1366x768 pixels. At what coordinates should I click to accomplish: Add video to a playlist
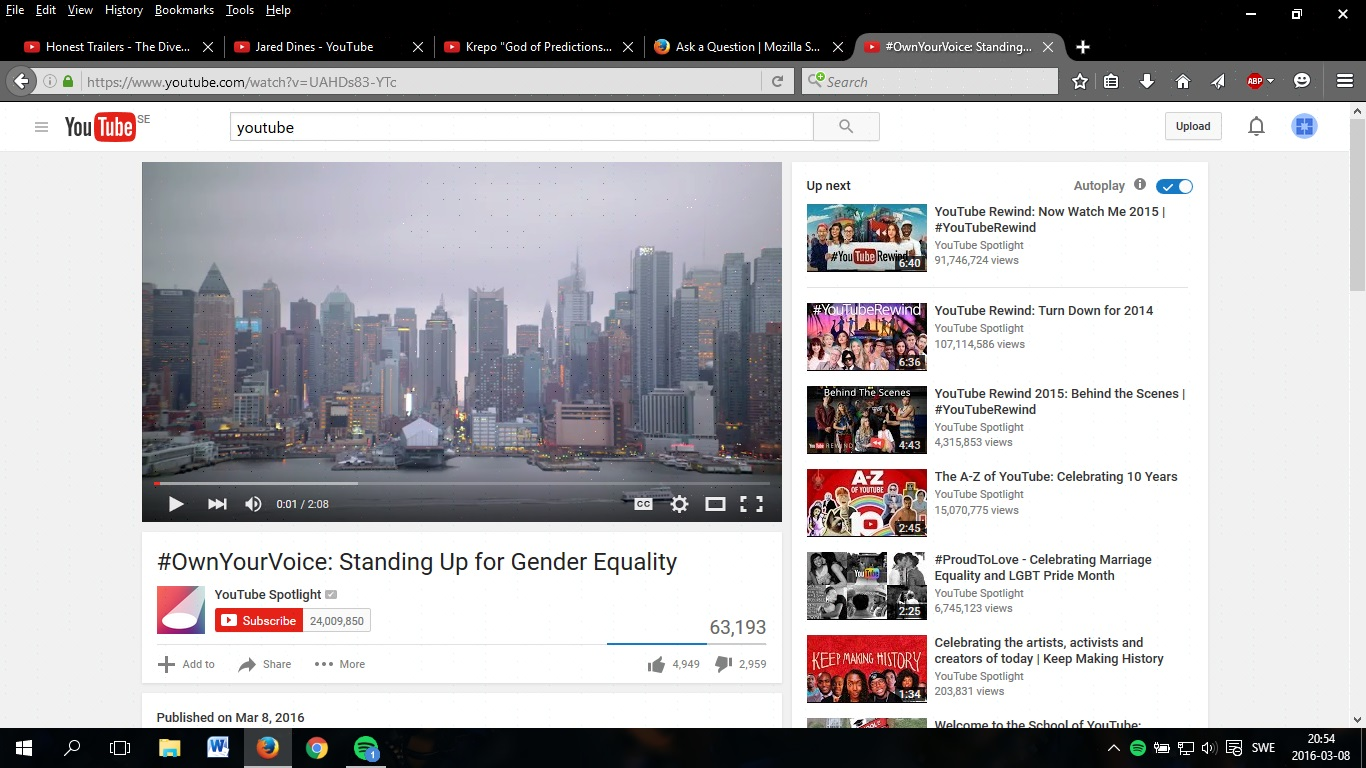(186, 664)
